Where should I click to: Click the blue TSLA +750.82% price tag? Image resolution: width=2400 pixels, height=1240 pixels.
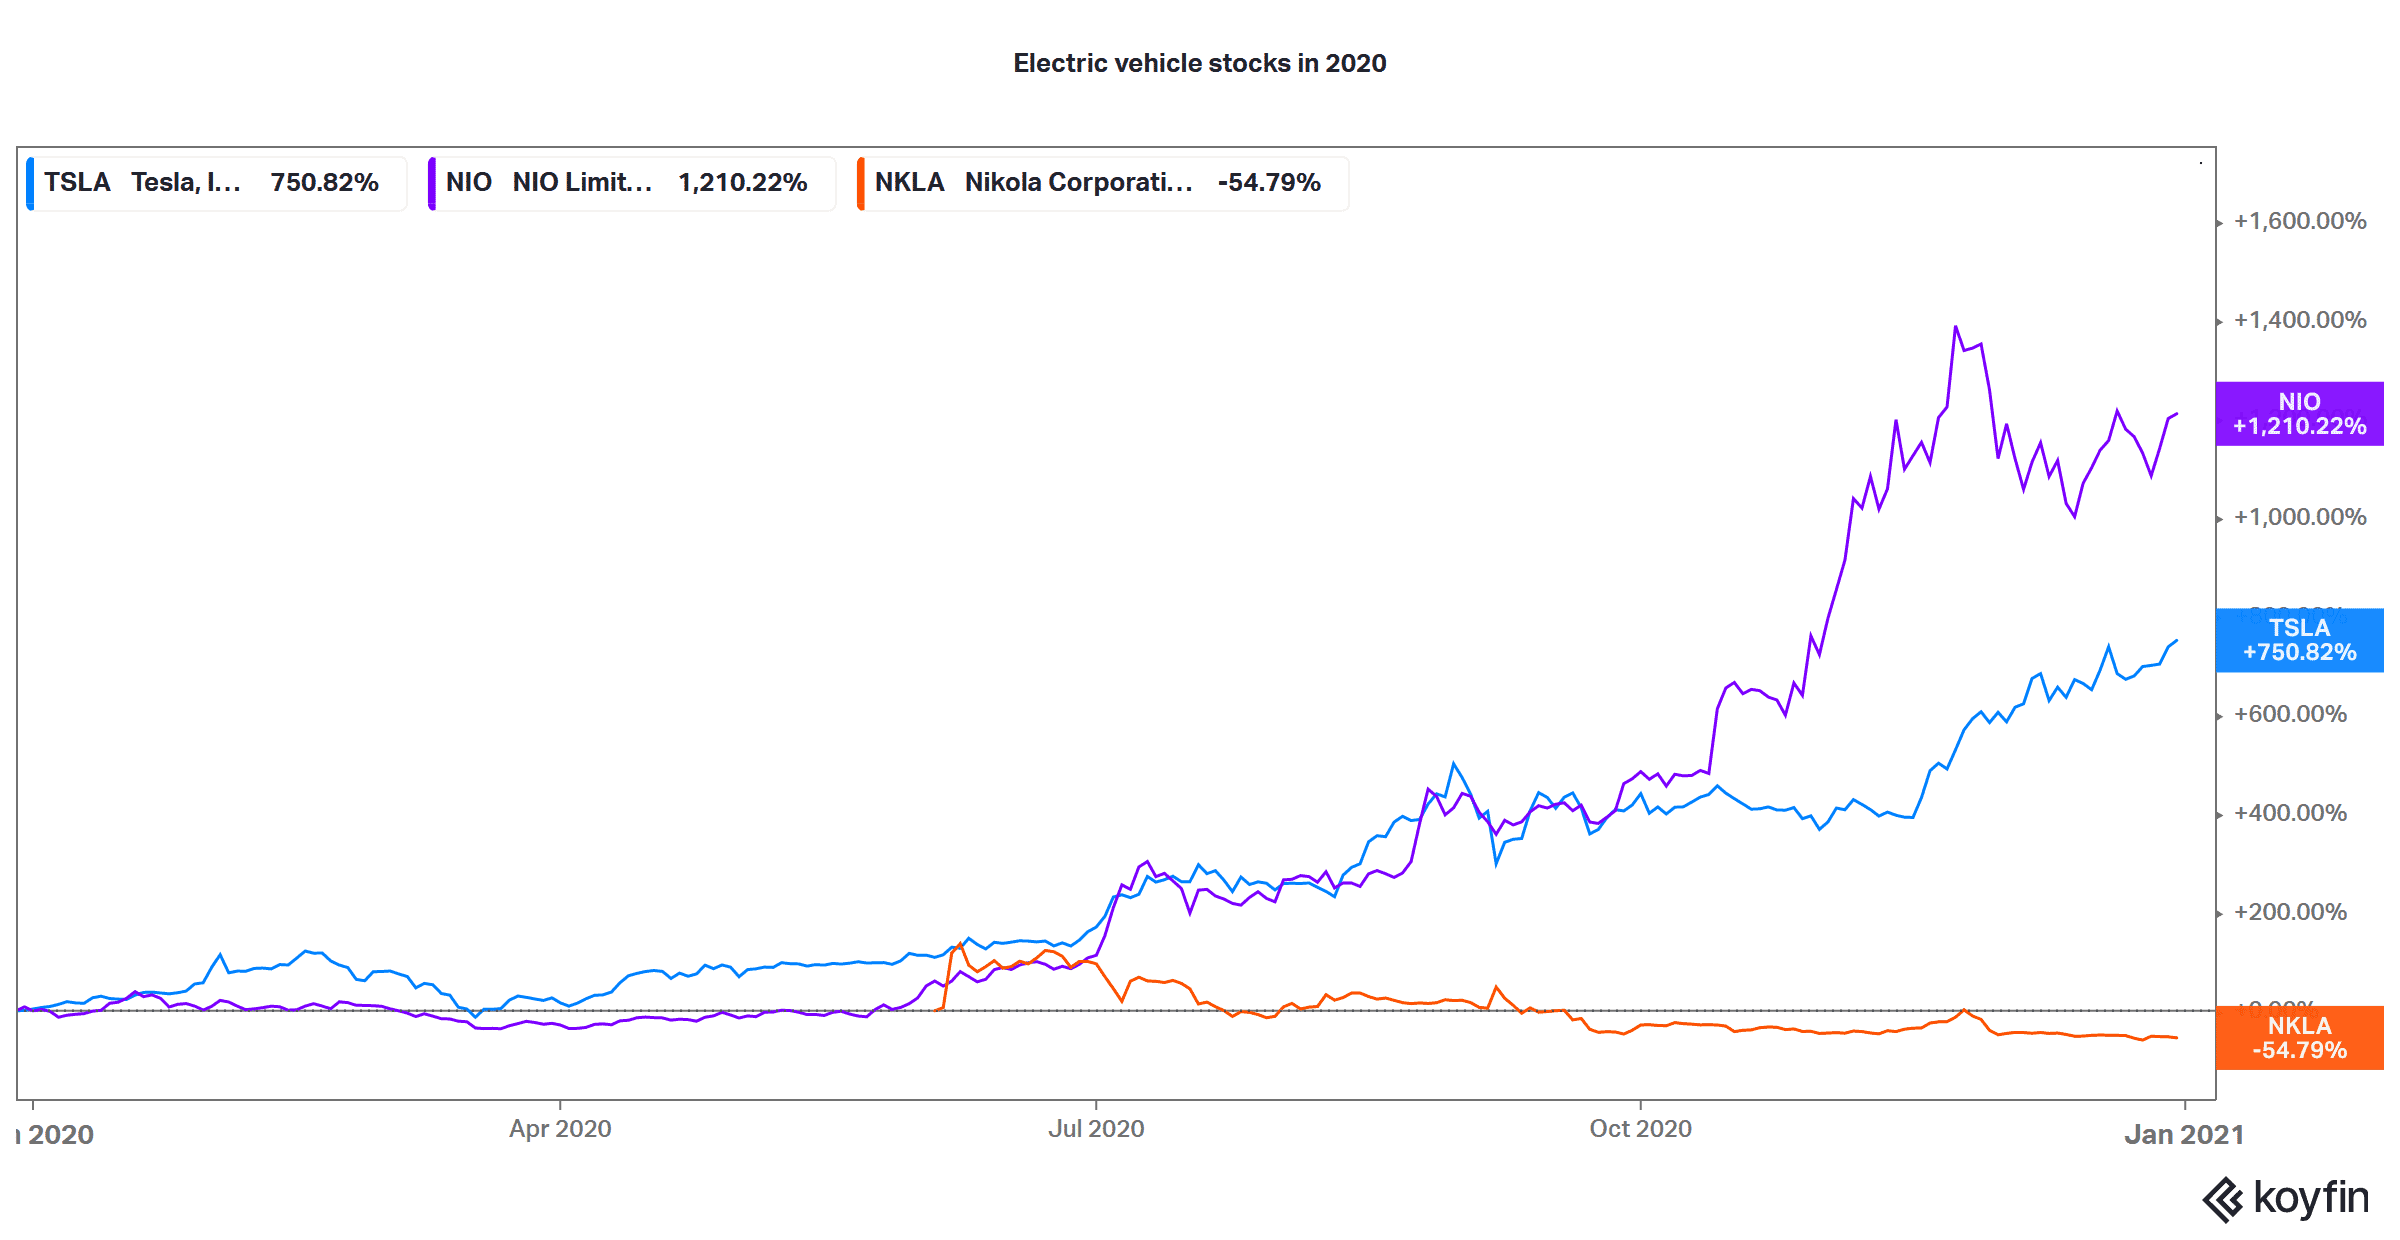click(x=2300, y=640)
